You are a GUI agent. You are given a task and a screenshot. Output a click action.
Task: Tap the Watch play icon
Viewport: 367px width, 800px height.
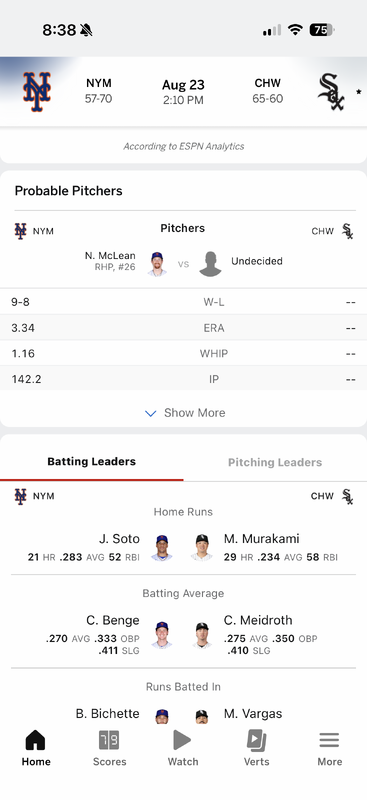[x=182, y=740]
